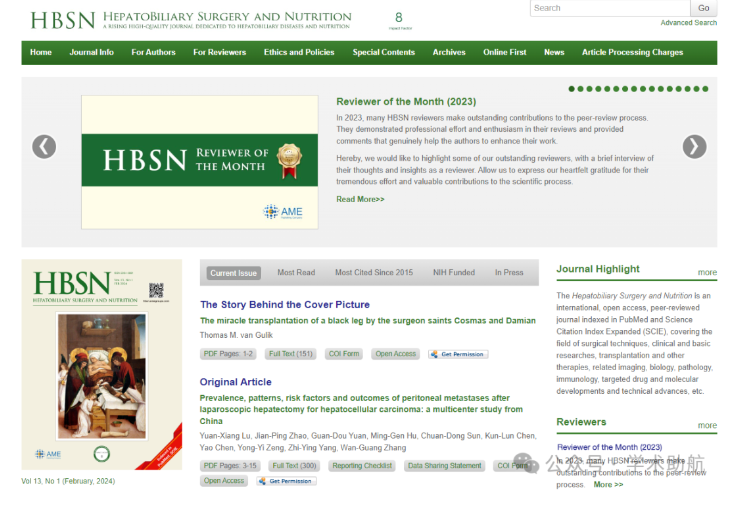Click the impact factor 8 badge
The height and width of the screenshot is (509, 750).
tap(399, 20)
